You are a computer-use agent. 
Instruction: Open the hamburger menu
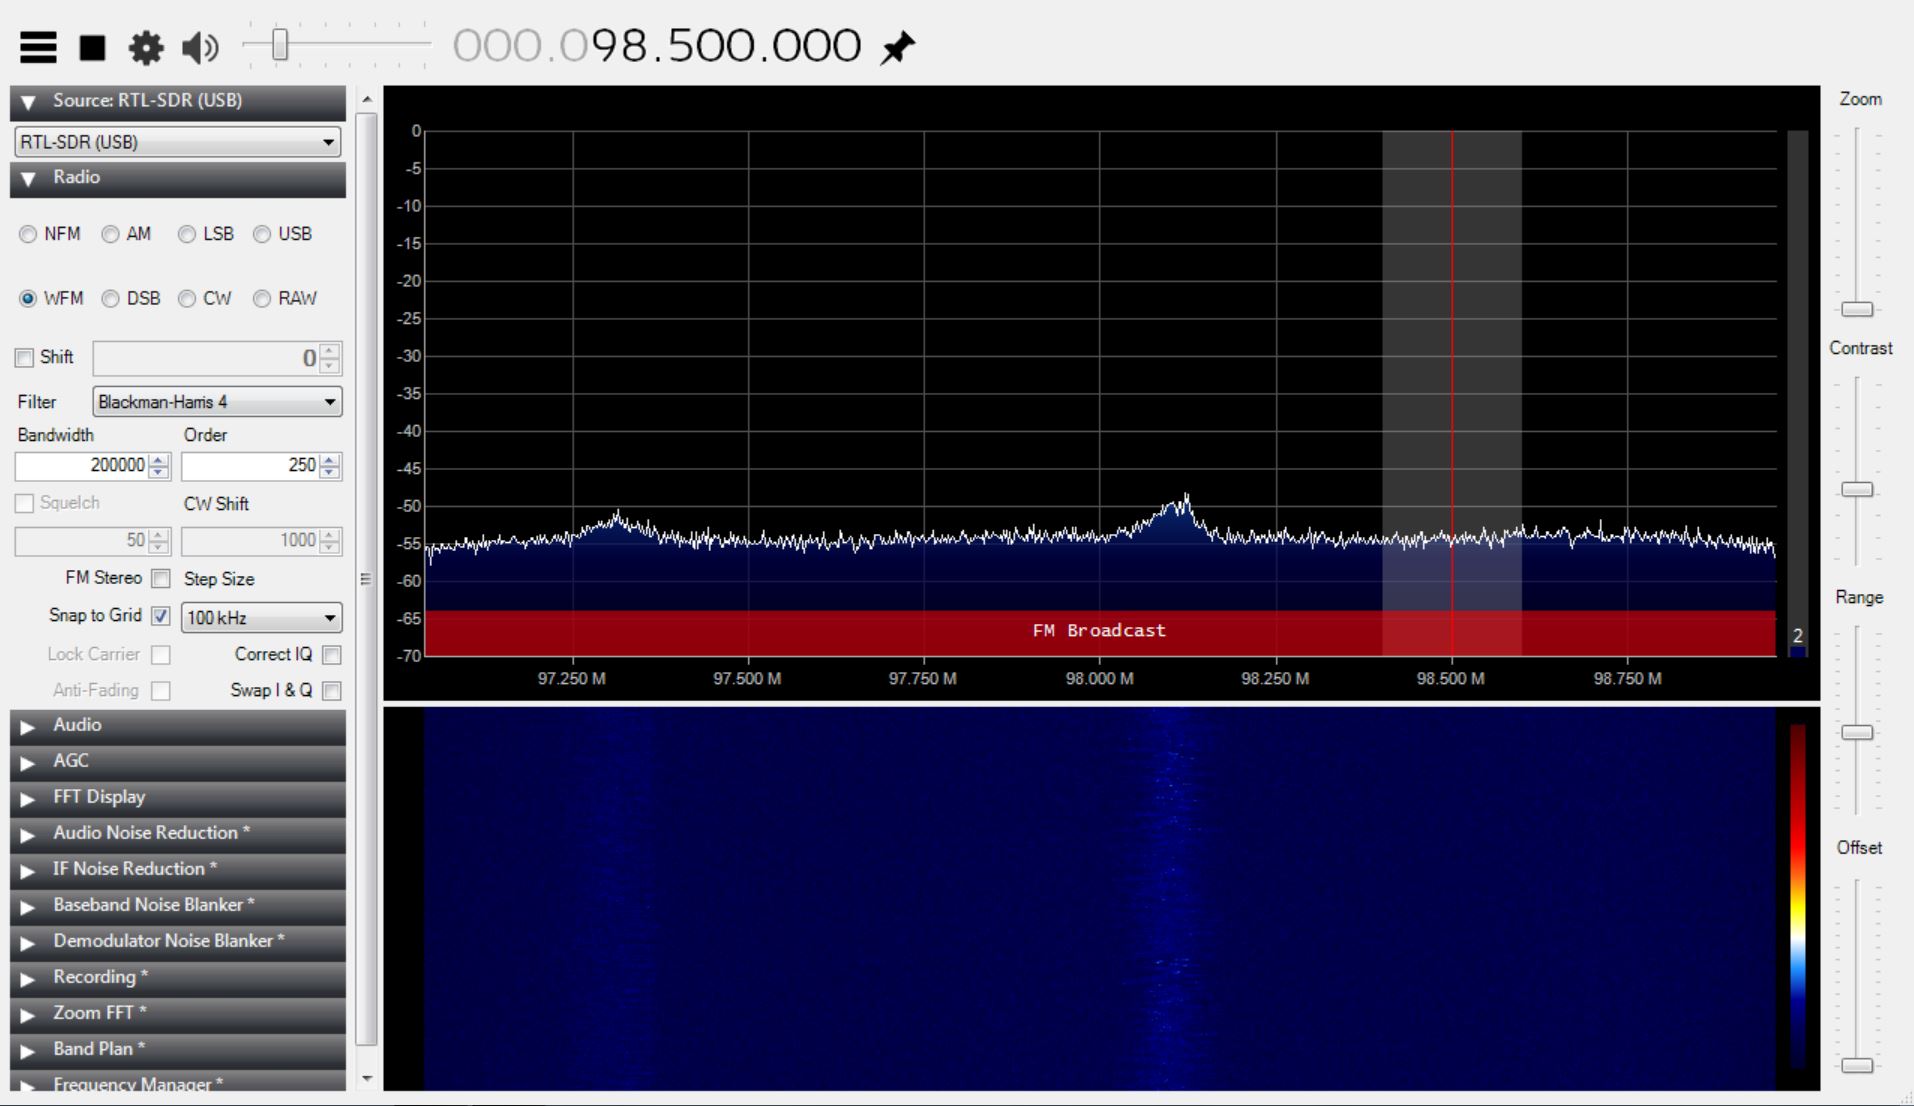tap(37, 46)
